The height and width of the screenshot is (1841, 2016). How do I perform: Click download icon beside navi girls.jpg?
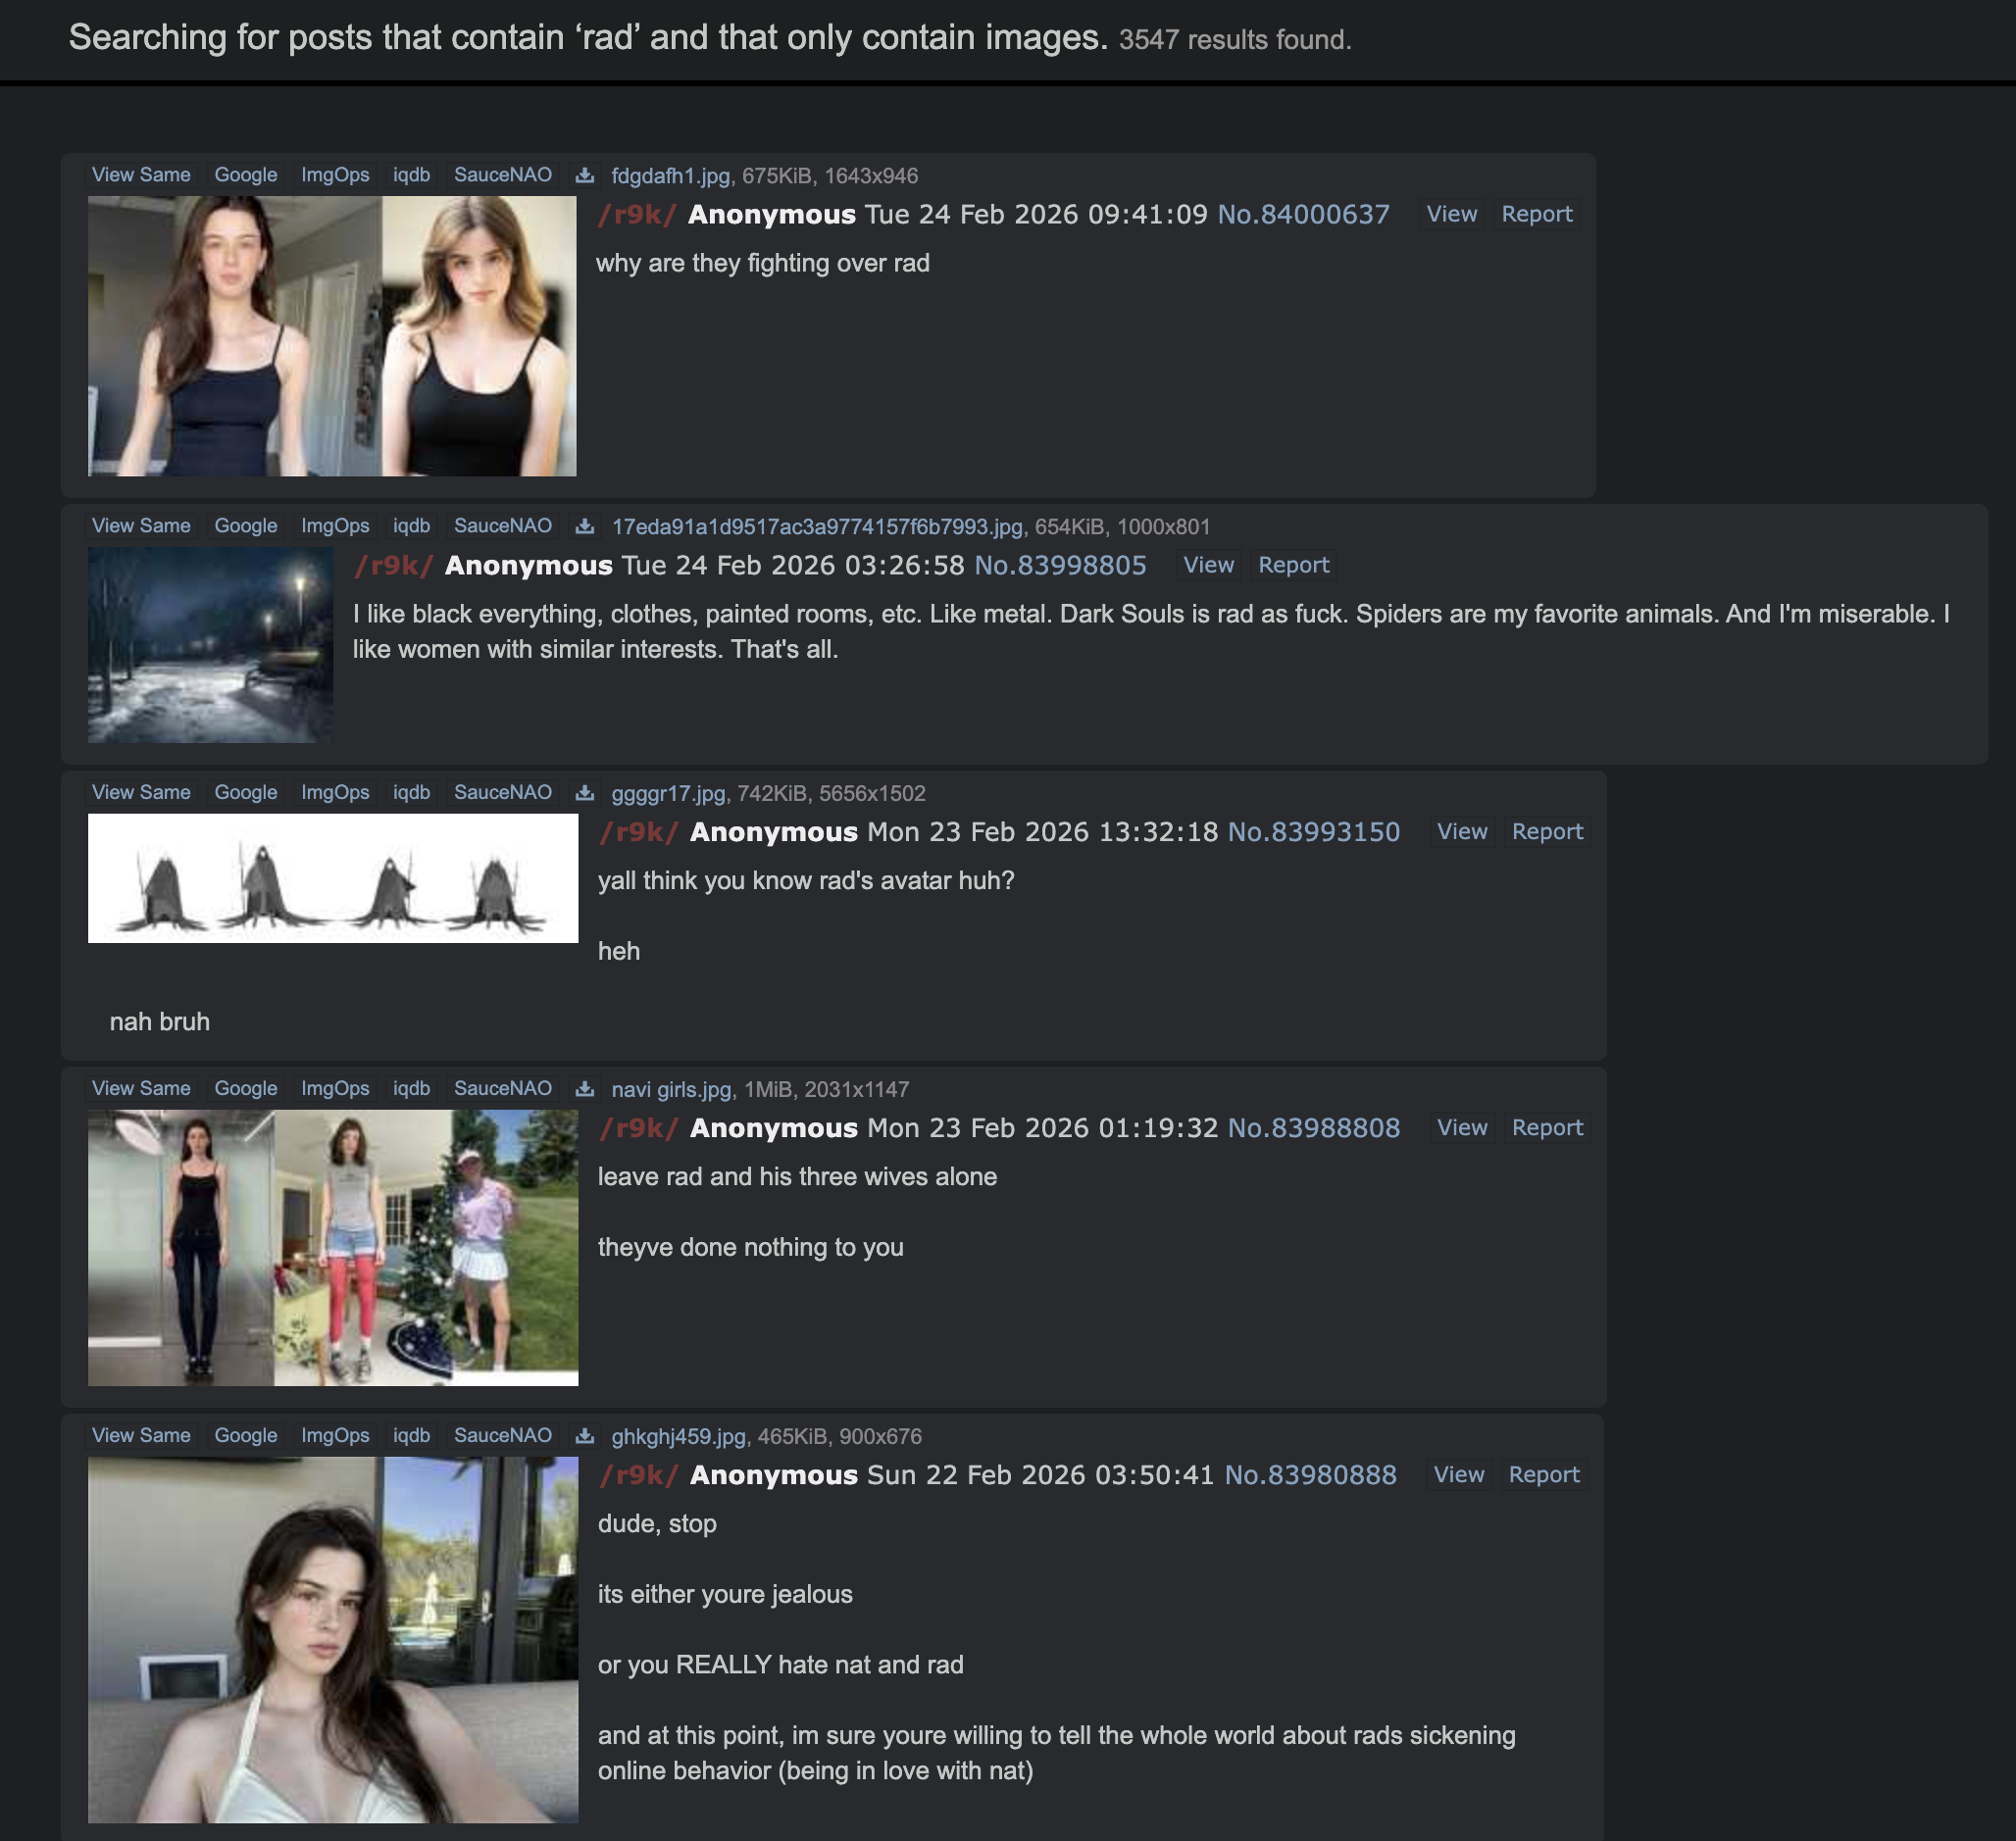pyautogui.click(x=585, y=1090)
